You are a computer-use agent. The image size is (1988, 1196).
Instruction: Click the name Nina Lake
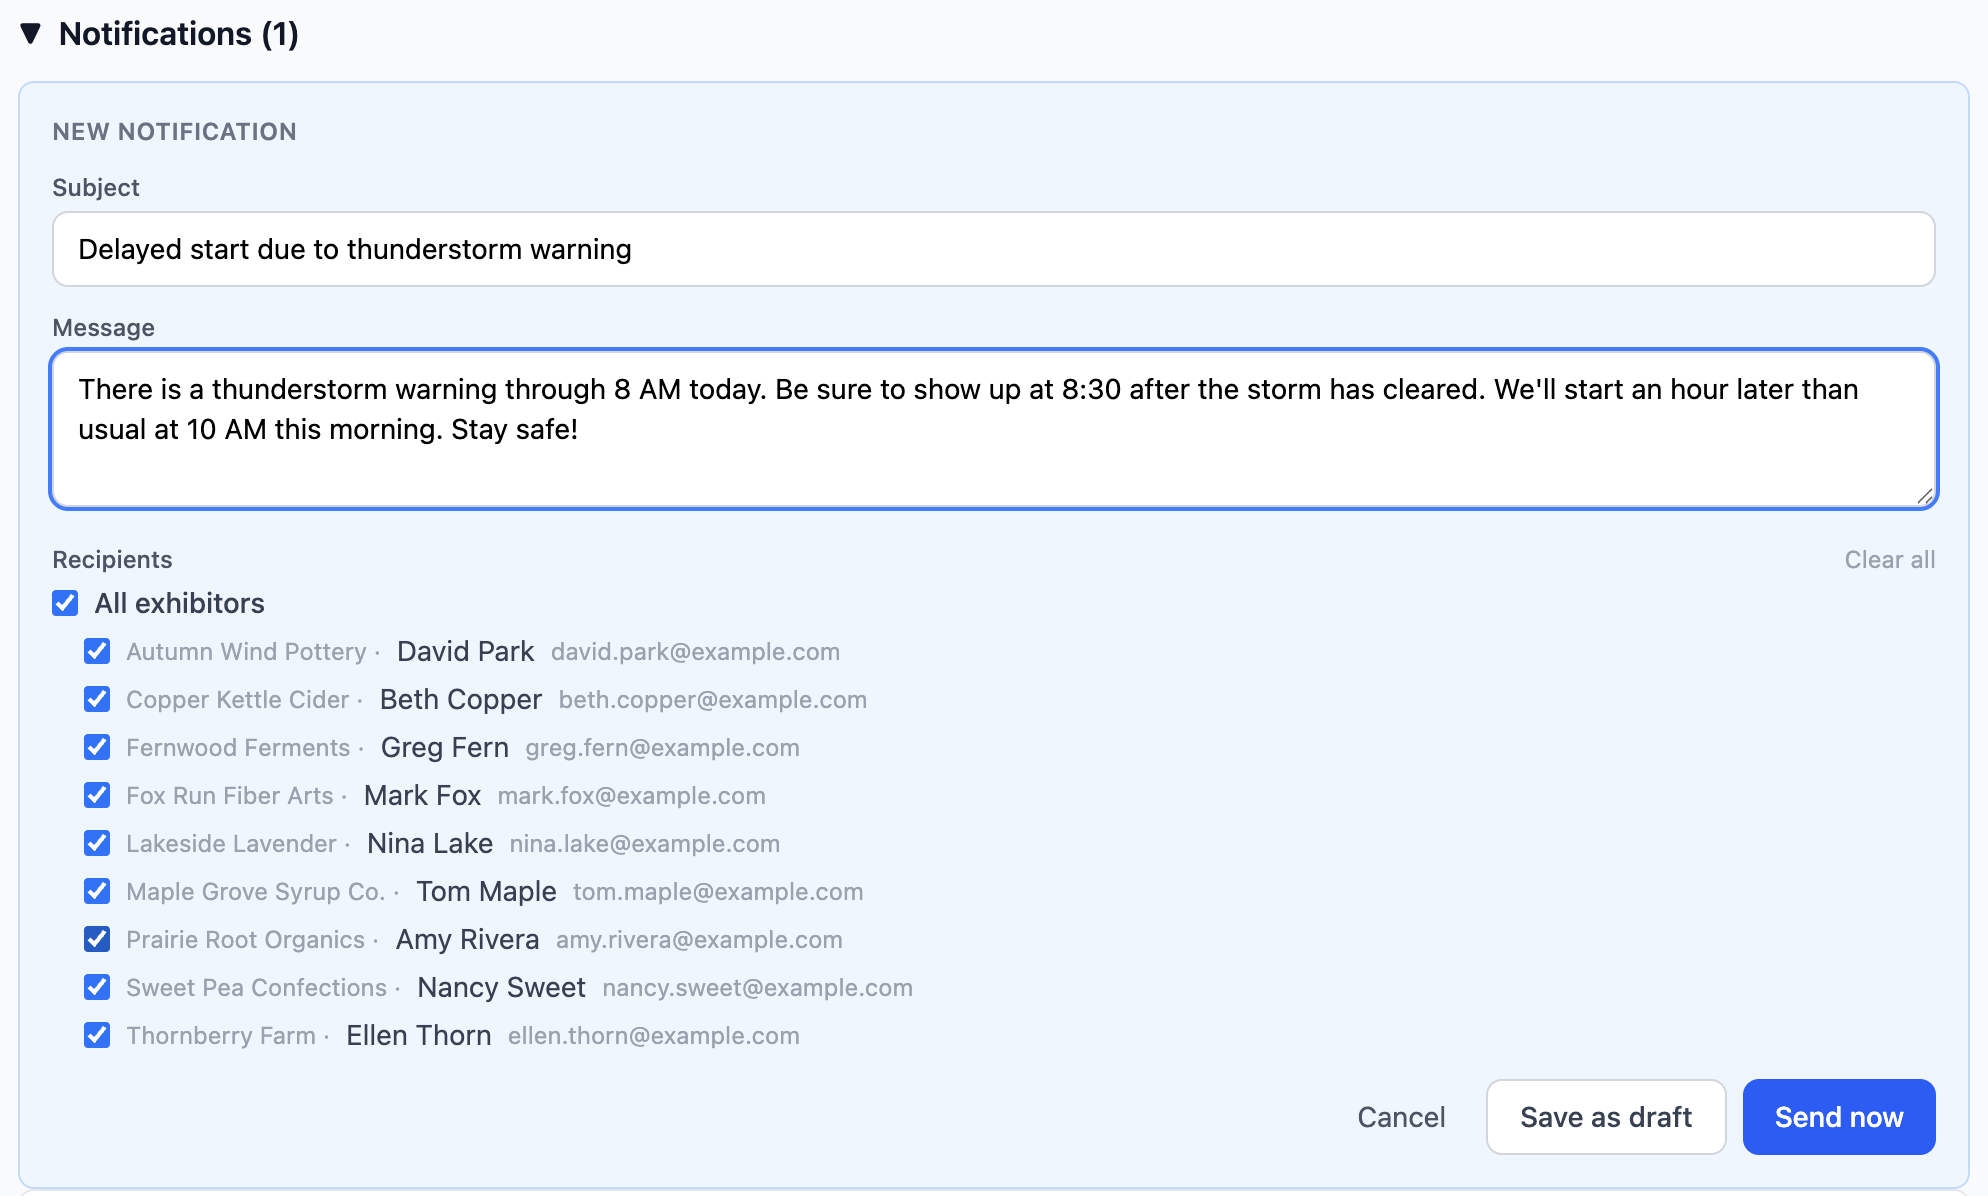[x=430, y=843]
